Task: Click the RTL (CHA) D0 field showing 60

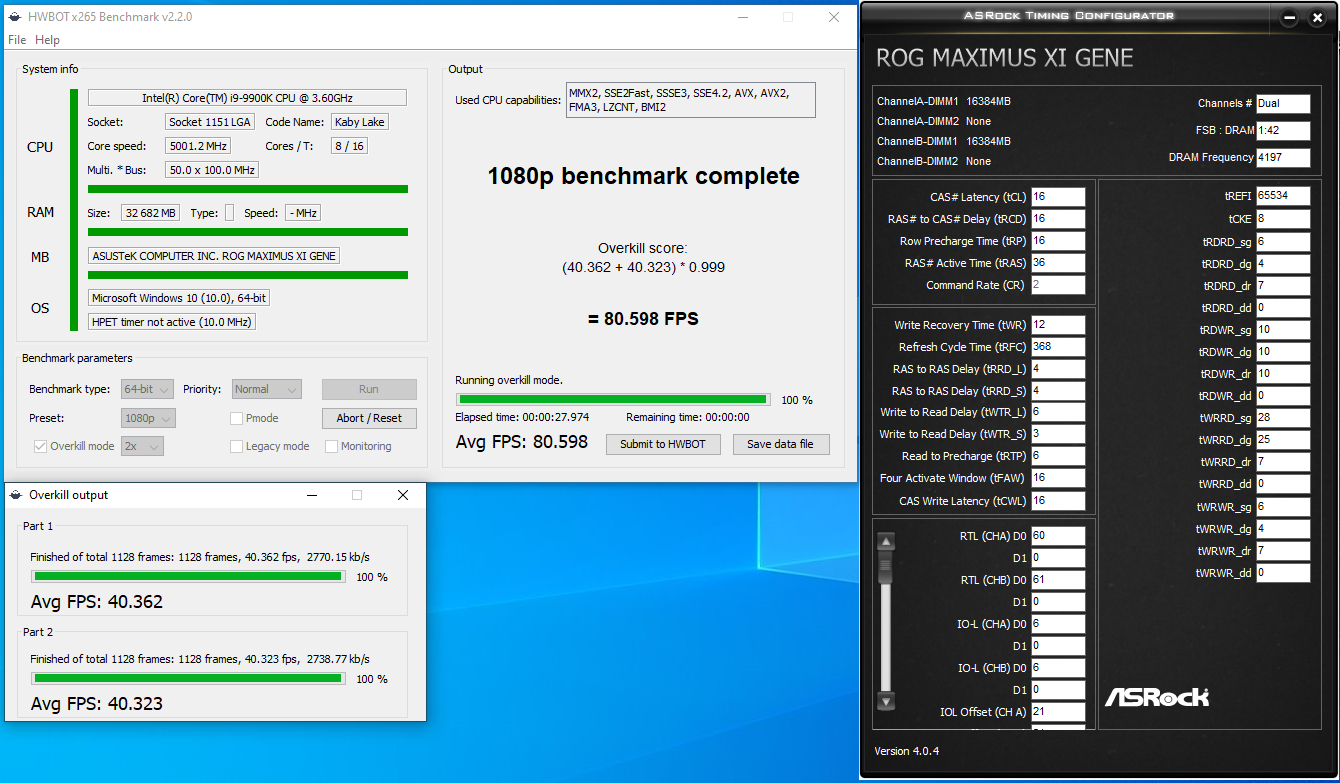Action: point(1058,536)
